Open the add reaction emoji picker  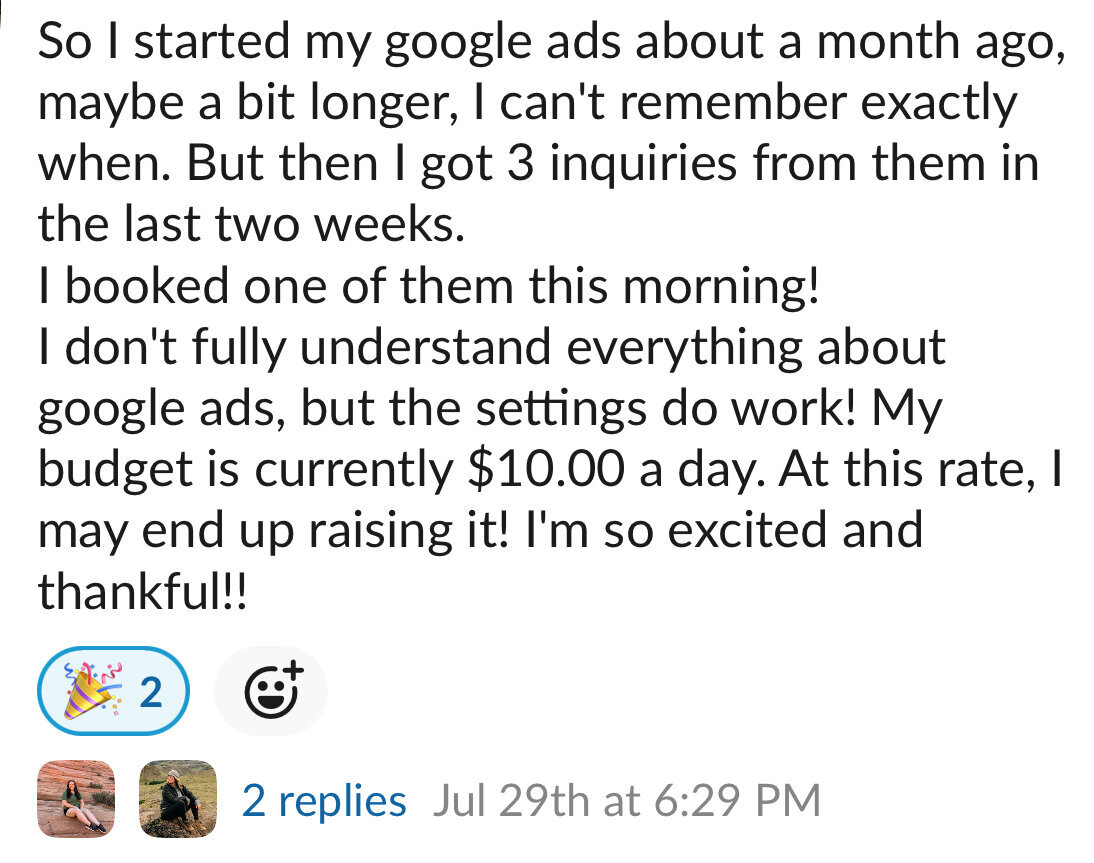point(271,691)
